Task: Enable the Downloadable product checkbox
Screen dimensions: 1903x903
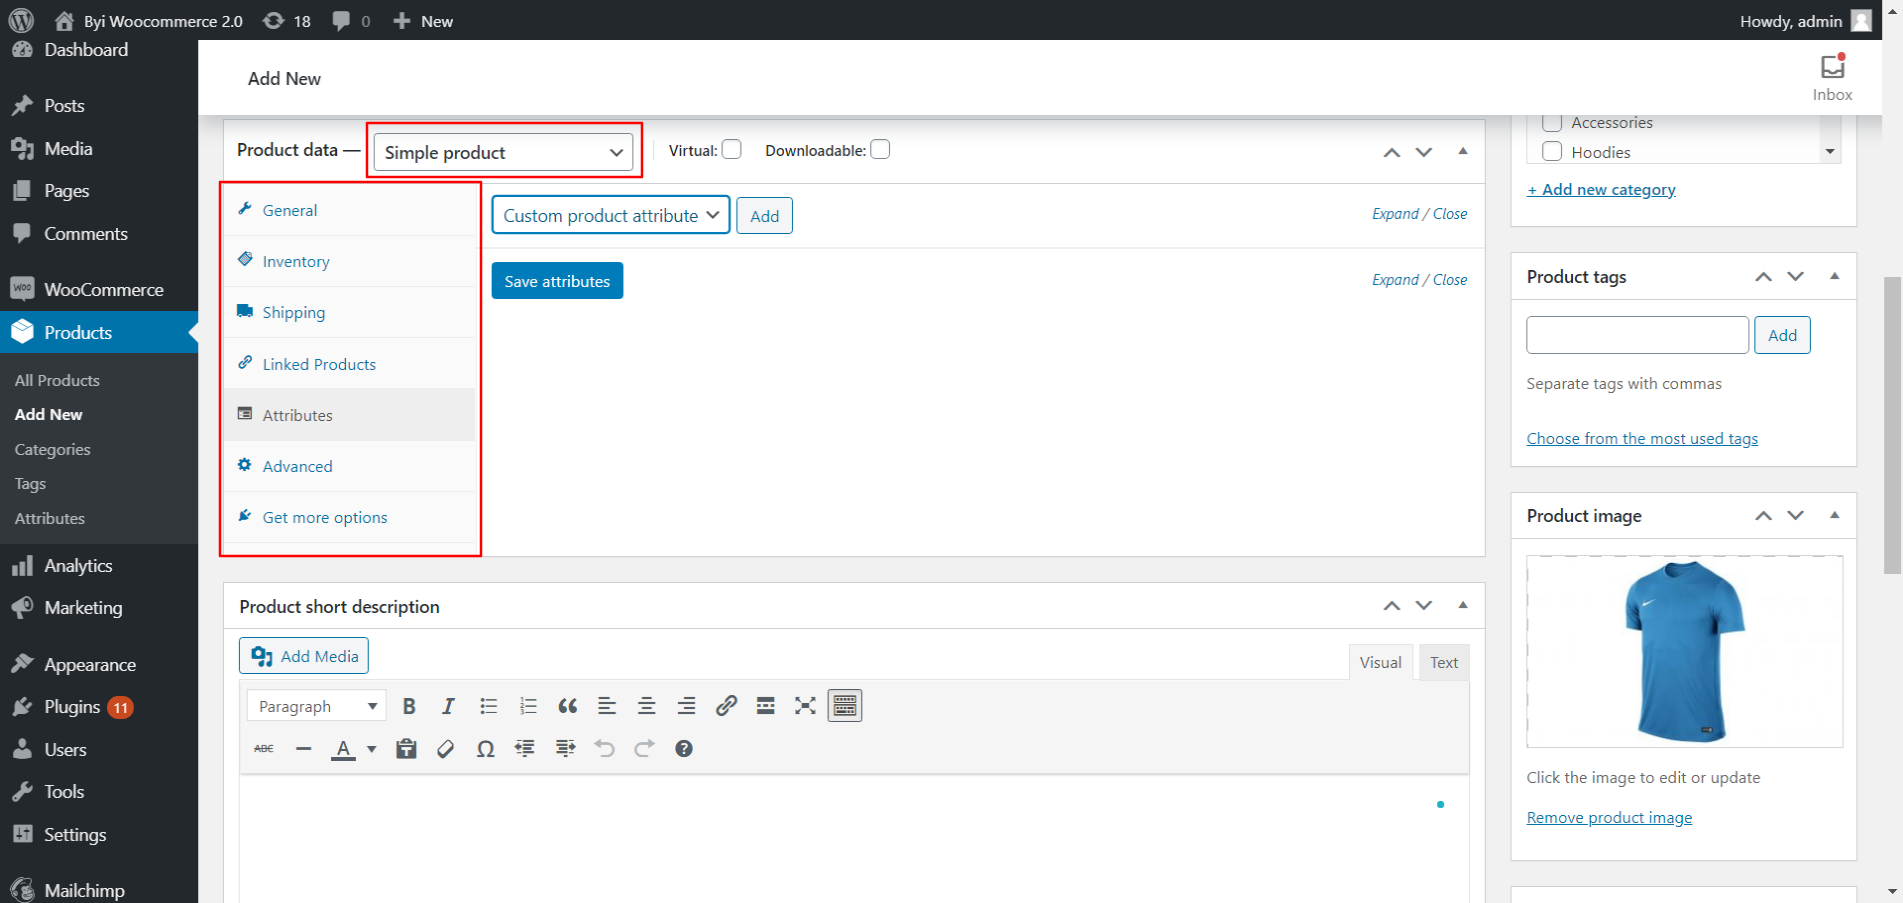Action: click(x=880, y=148)
